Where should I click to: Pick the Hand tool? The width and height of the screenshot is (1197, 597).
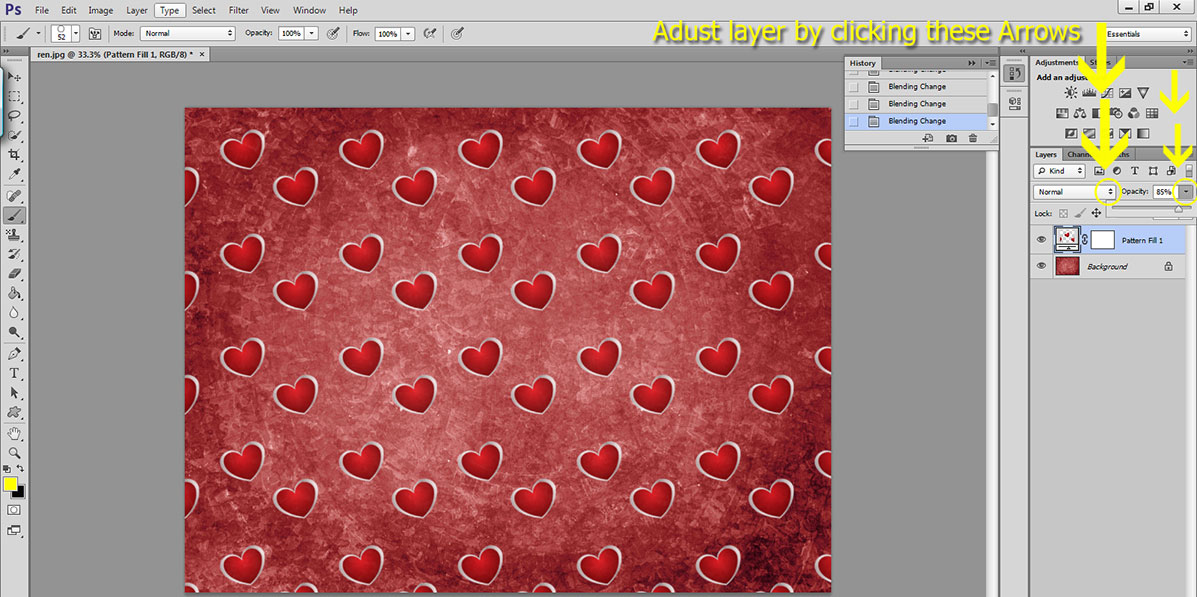coord(14,434)
